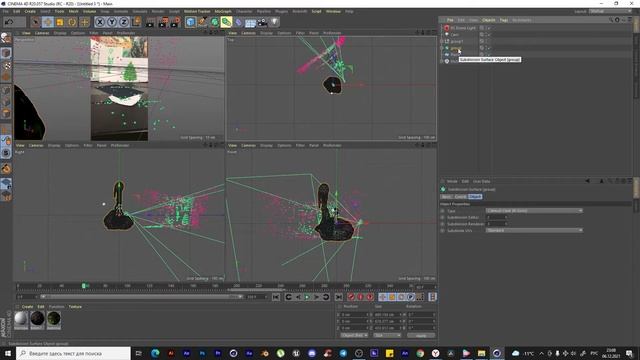Toggle the Y axis lock
640x360 pixels.
tap(111, 22)
